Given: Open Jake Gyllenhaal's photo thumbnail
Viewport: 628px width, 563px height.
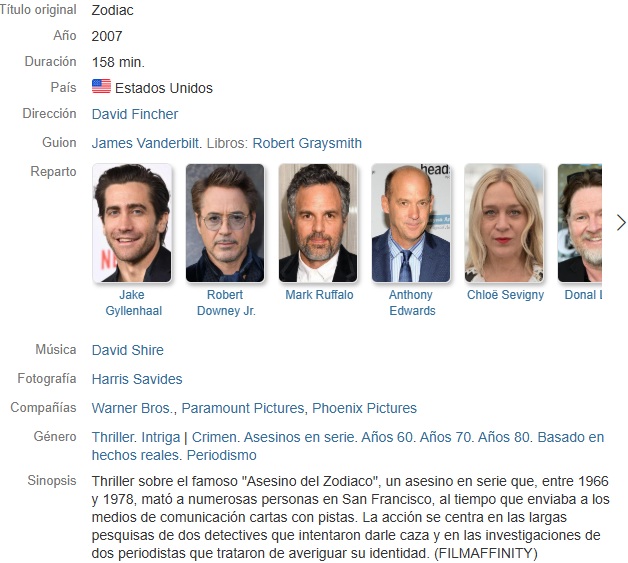Looking at the screenshot, I should (x=132, y=223).
